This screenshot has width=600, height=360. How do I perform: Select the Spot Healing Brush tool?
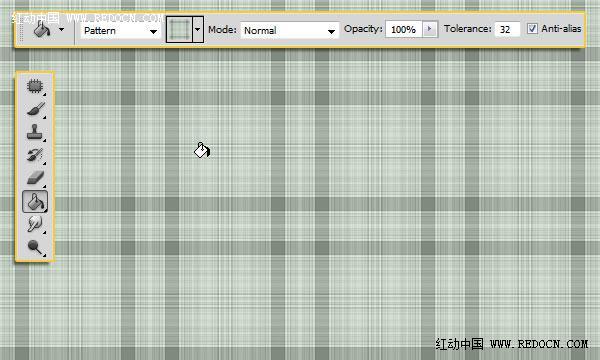pos(35,86)
